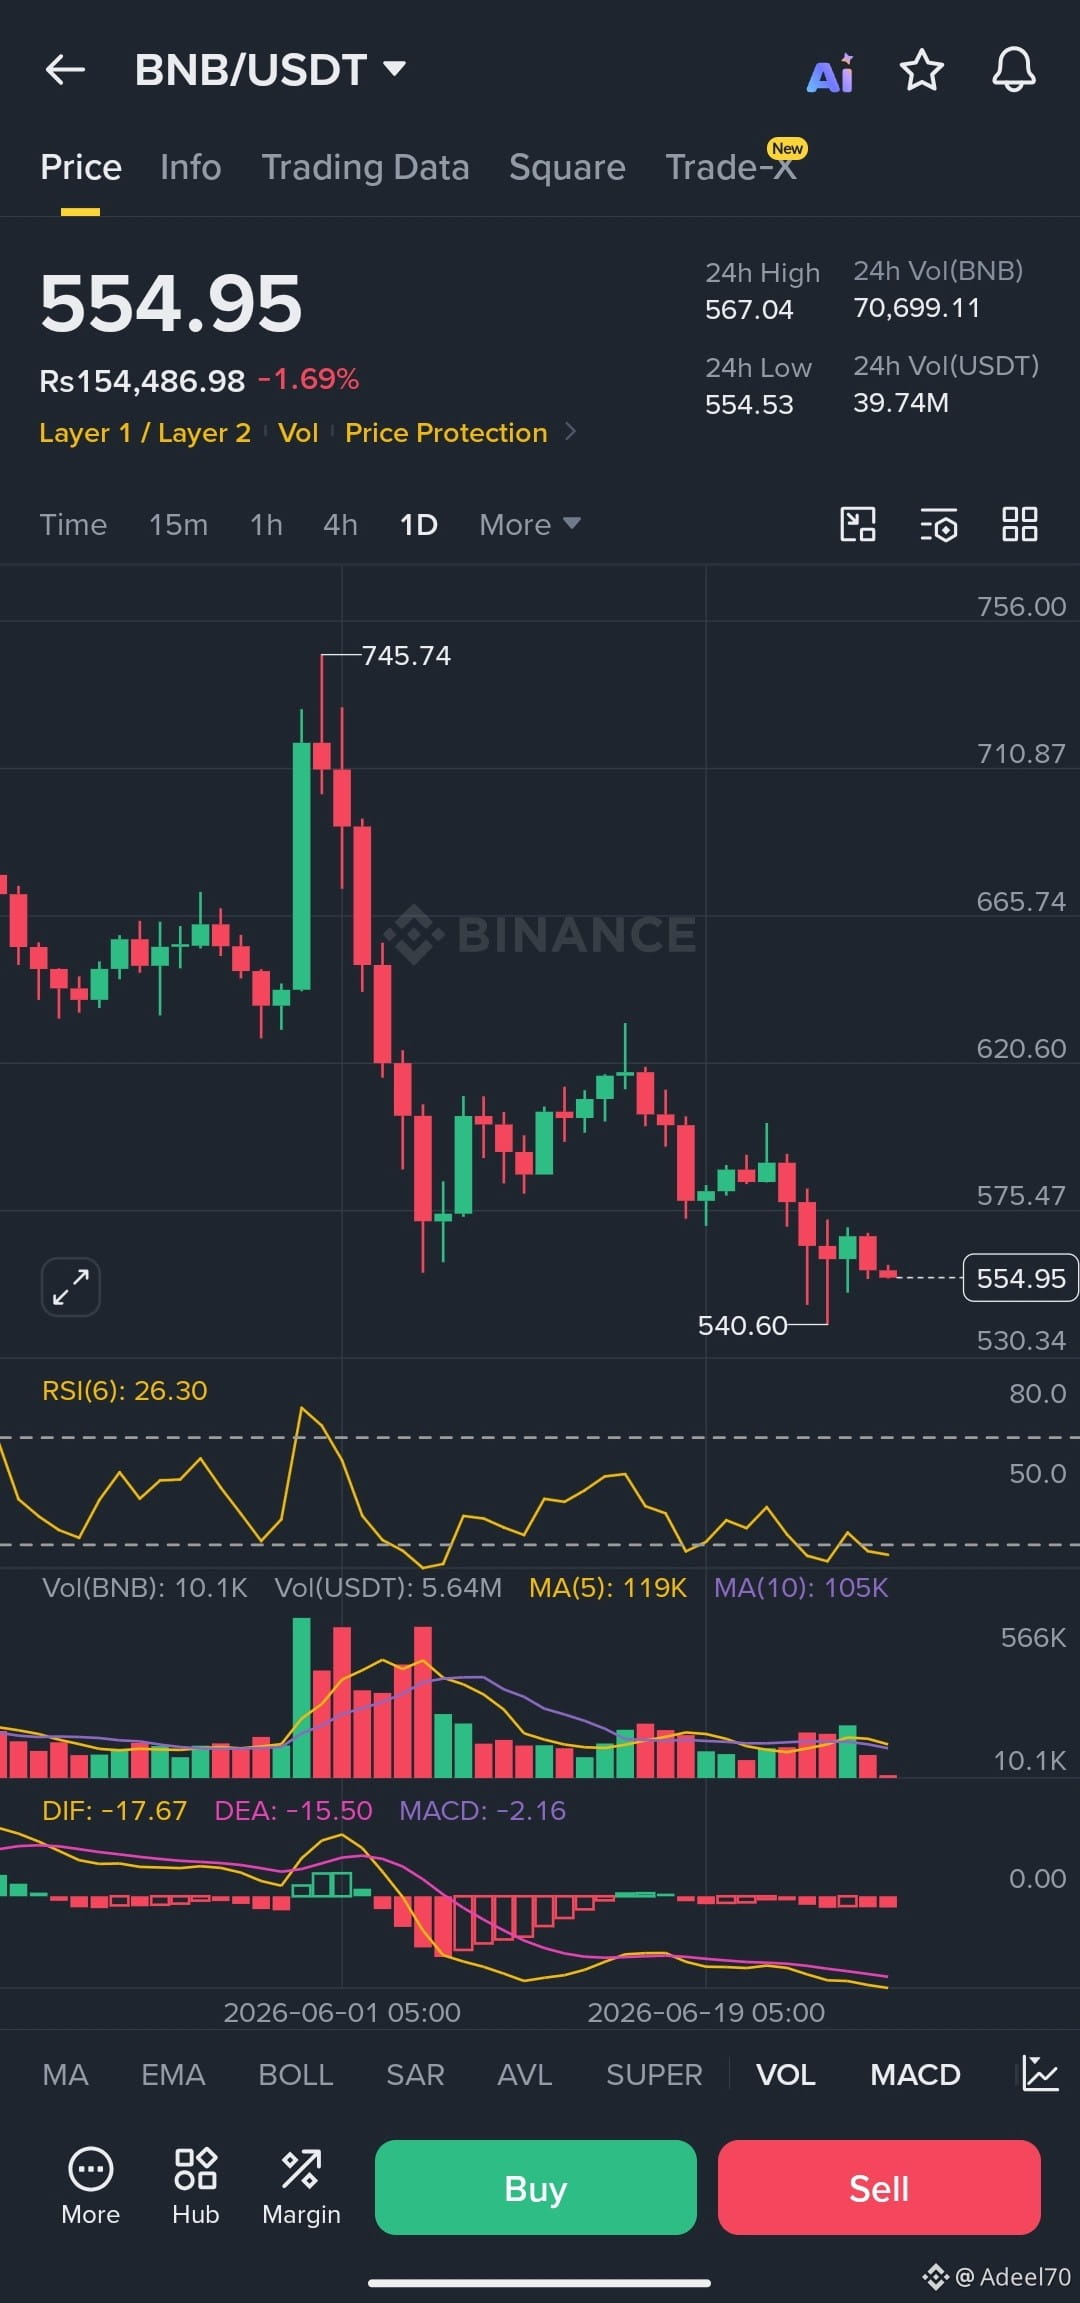
Task: Open chart settings icon
Action: (x=939, y=524)
